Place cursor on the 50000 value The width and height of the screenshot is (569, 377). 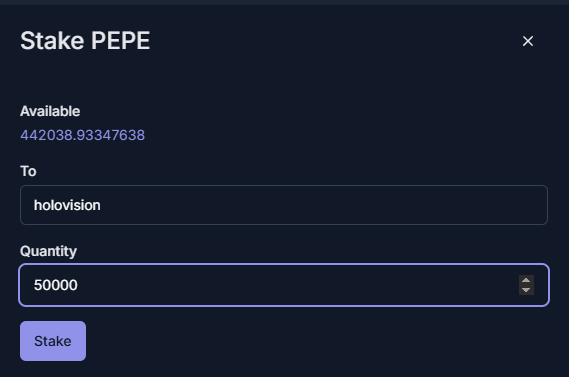click(x=56, y=285)
